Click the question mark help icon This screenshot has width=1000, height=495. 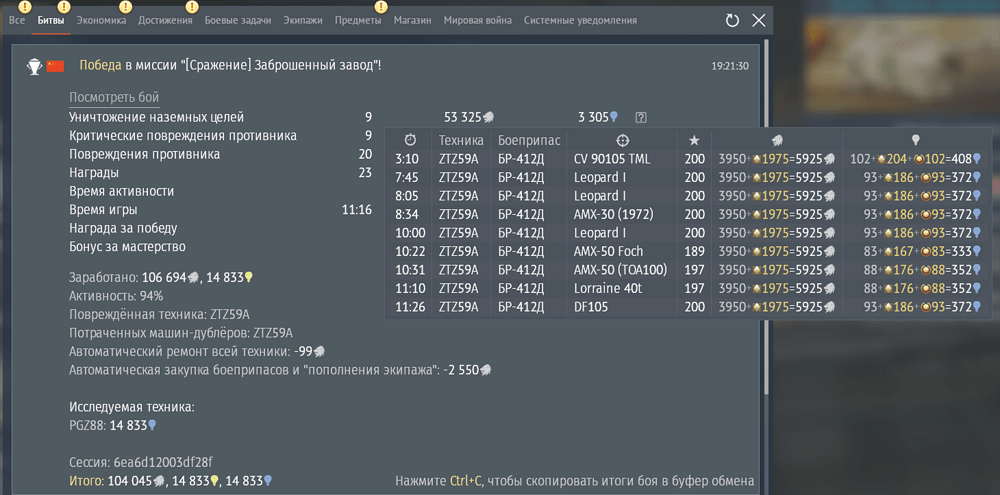[x=641, y=117]
